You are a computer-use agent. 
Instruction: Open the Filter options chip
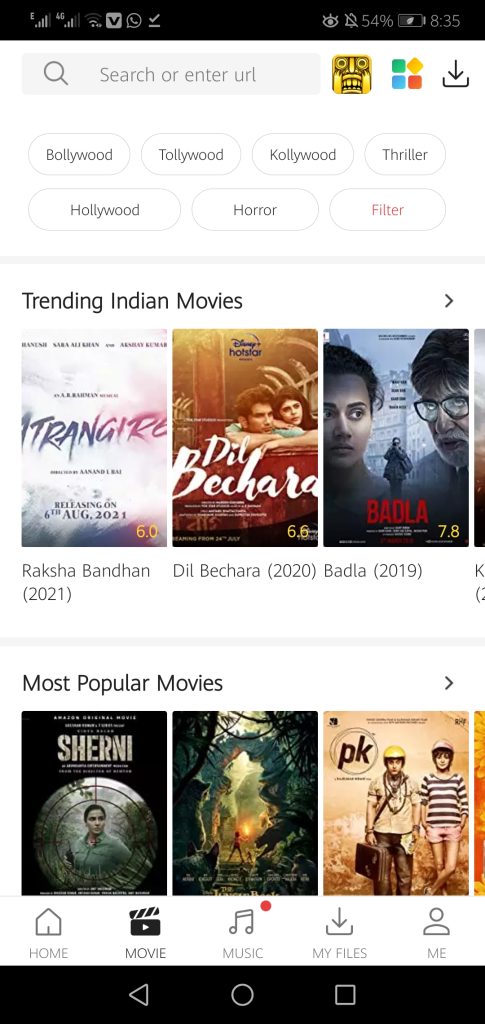point(388,210)
